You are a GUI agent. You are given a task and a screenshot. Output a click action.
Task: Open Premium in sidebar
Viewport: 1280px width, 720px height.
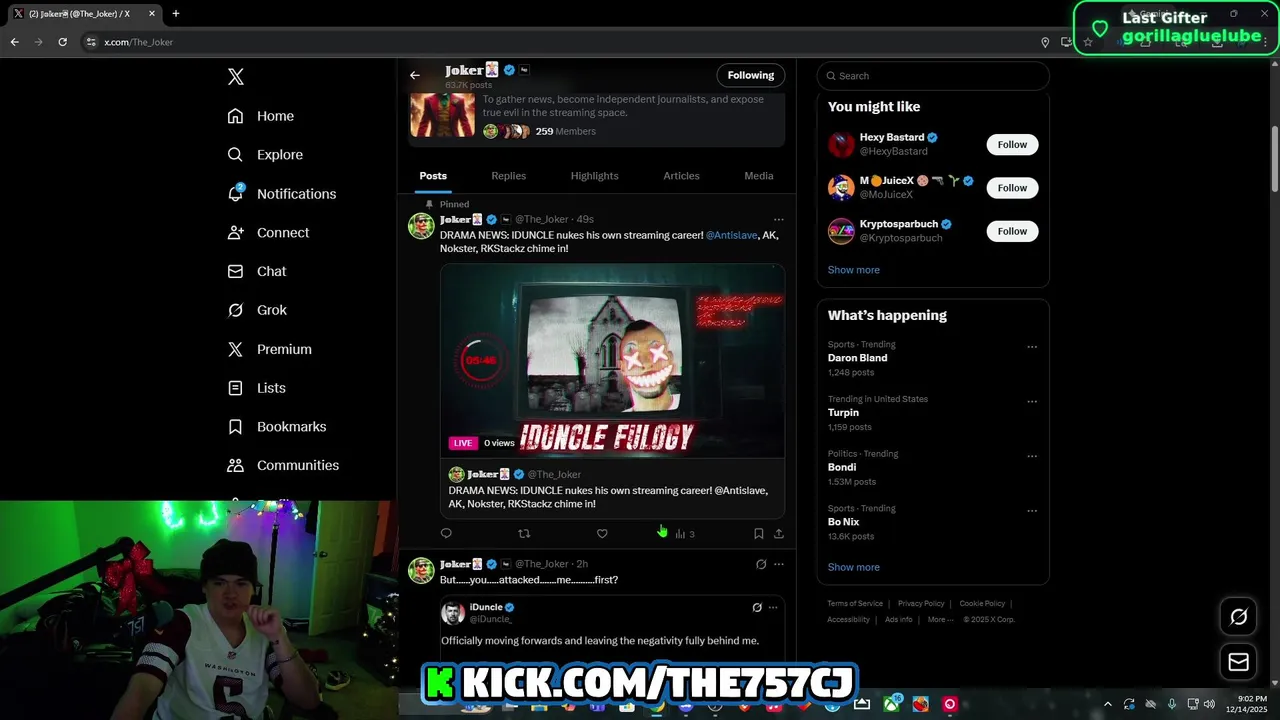[x=270, y=349]
